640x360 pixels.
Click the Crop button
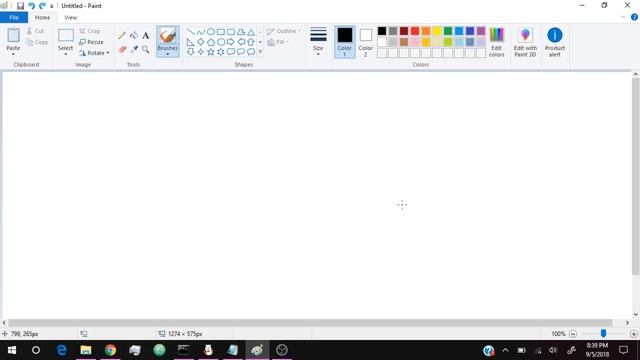pos(89,31)
